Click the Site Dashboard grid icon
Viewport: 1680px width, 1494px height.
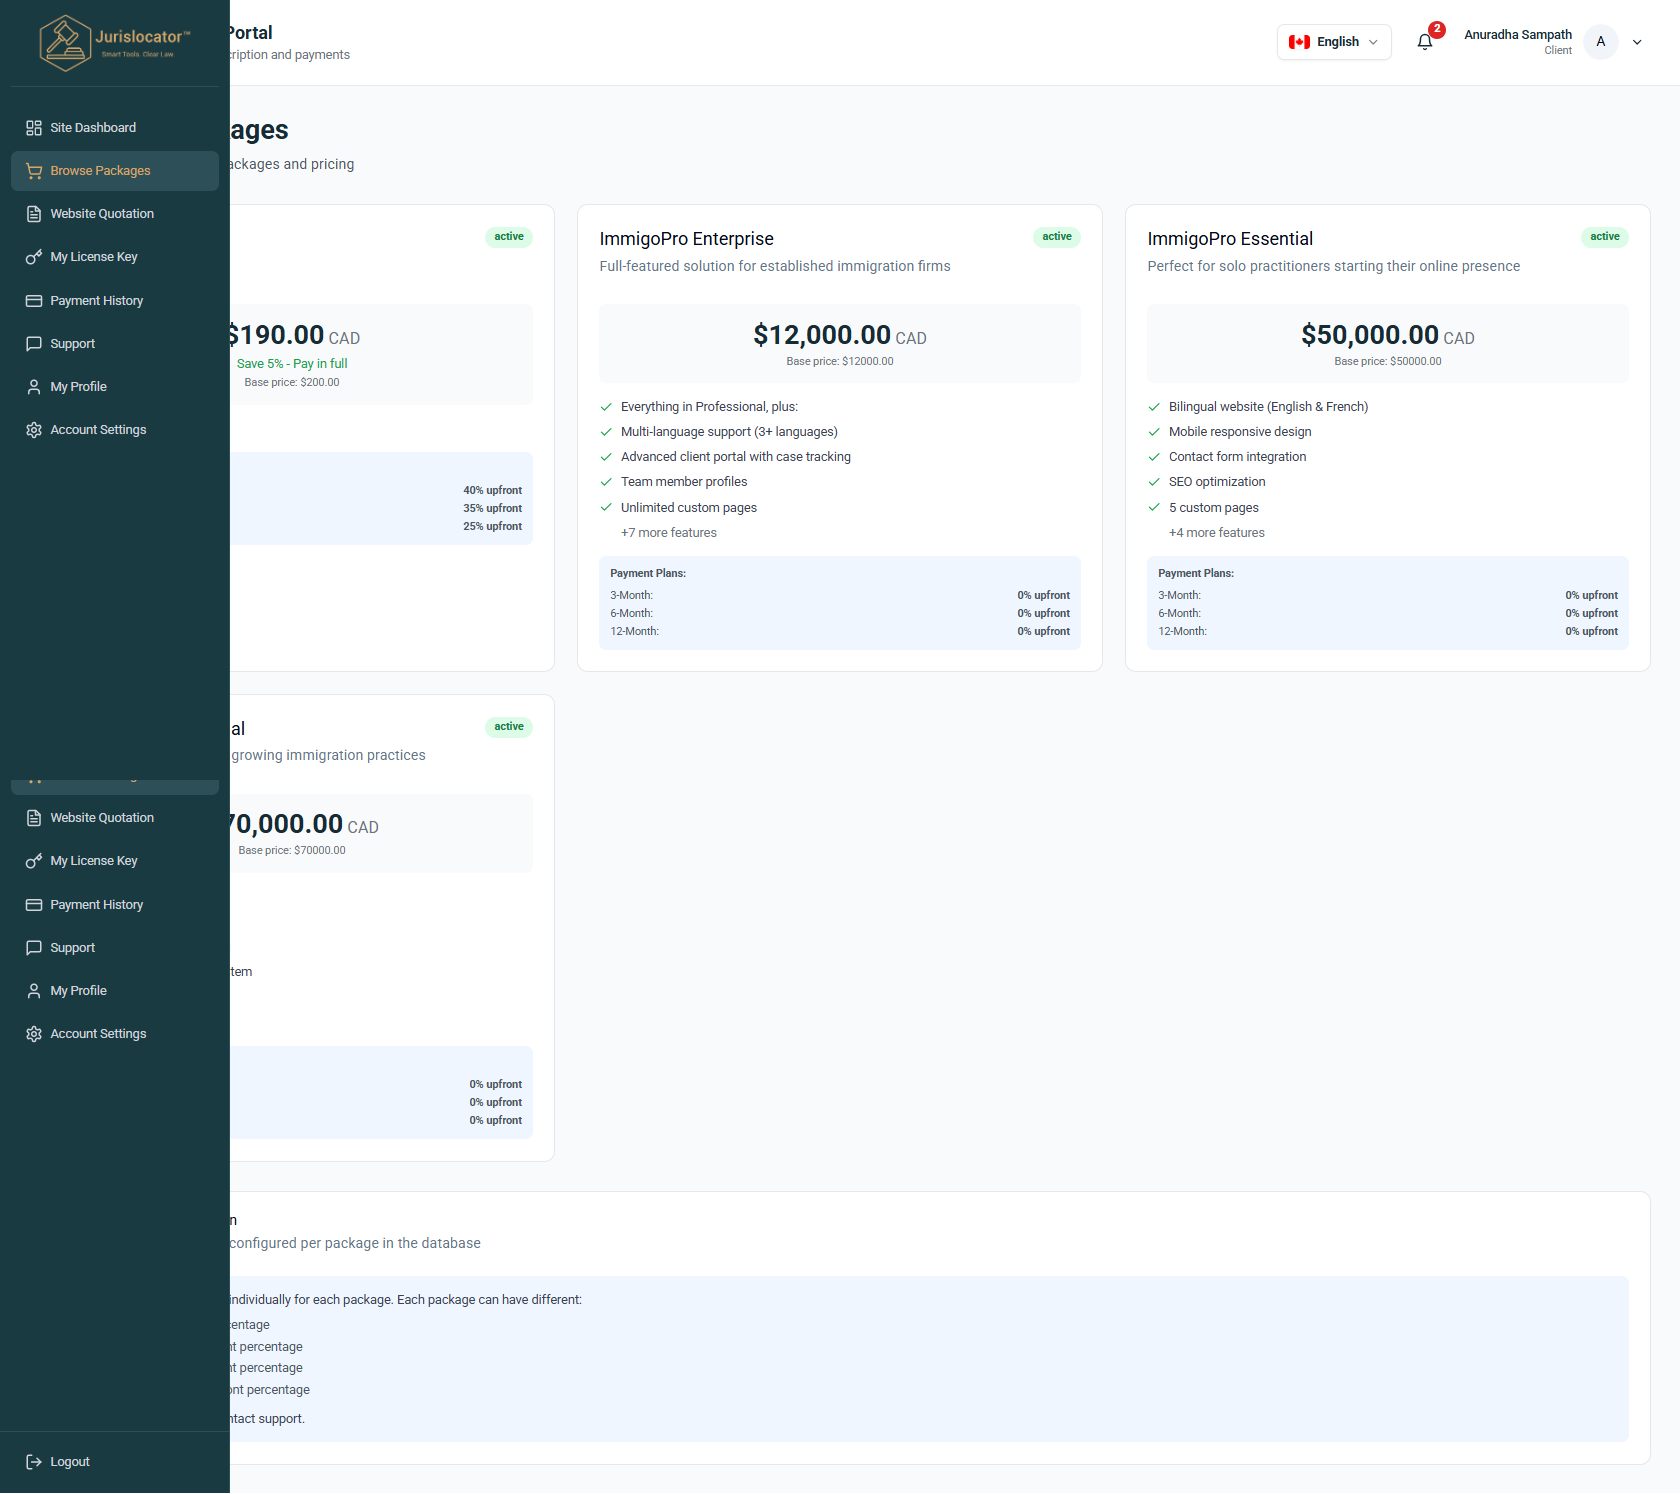pyautogui.click(x=34, y=128)
